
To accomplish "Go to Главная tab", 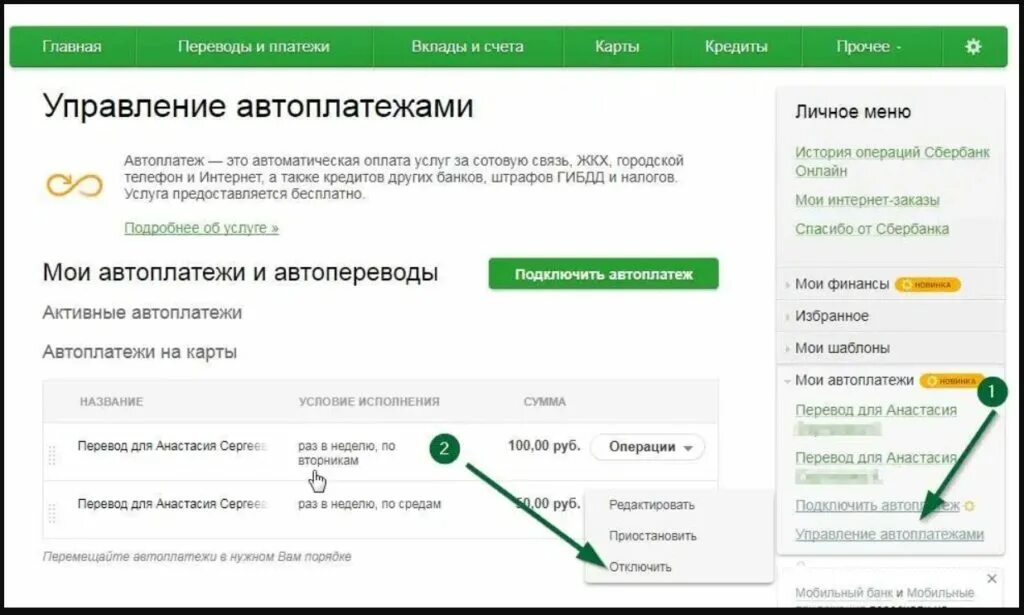I will pos(72,46).
